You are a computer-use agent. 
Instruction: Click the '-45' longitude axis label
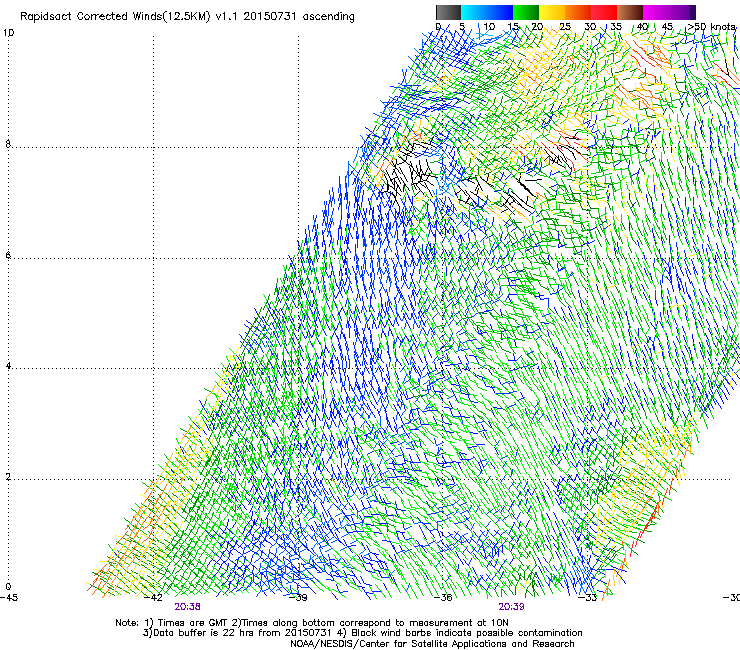9,598
